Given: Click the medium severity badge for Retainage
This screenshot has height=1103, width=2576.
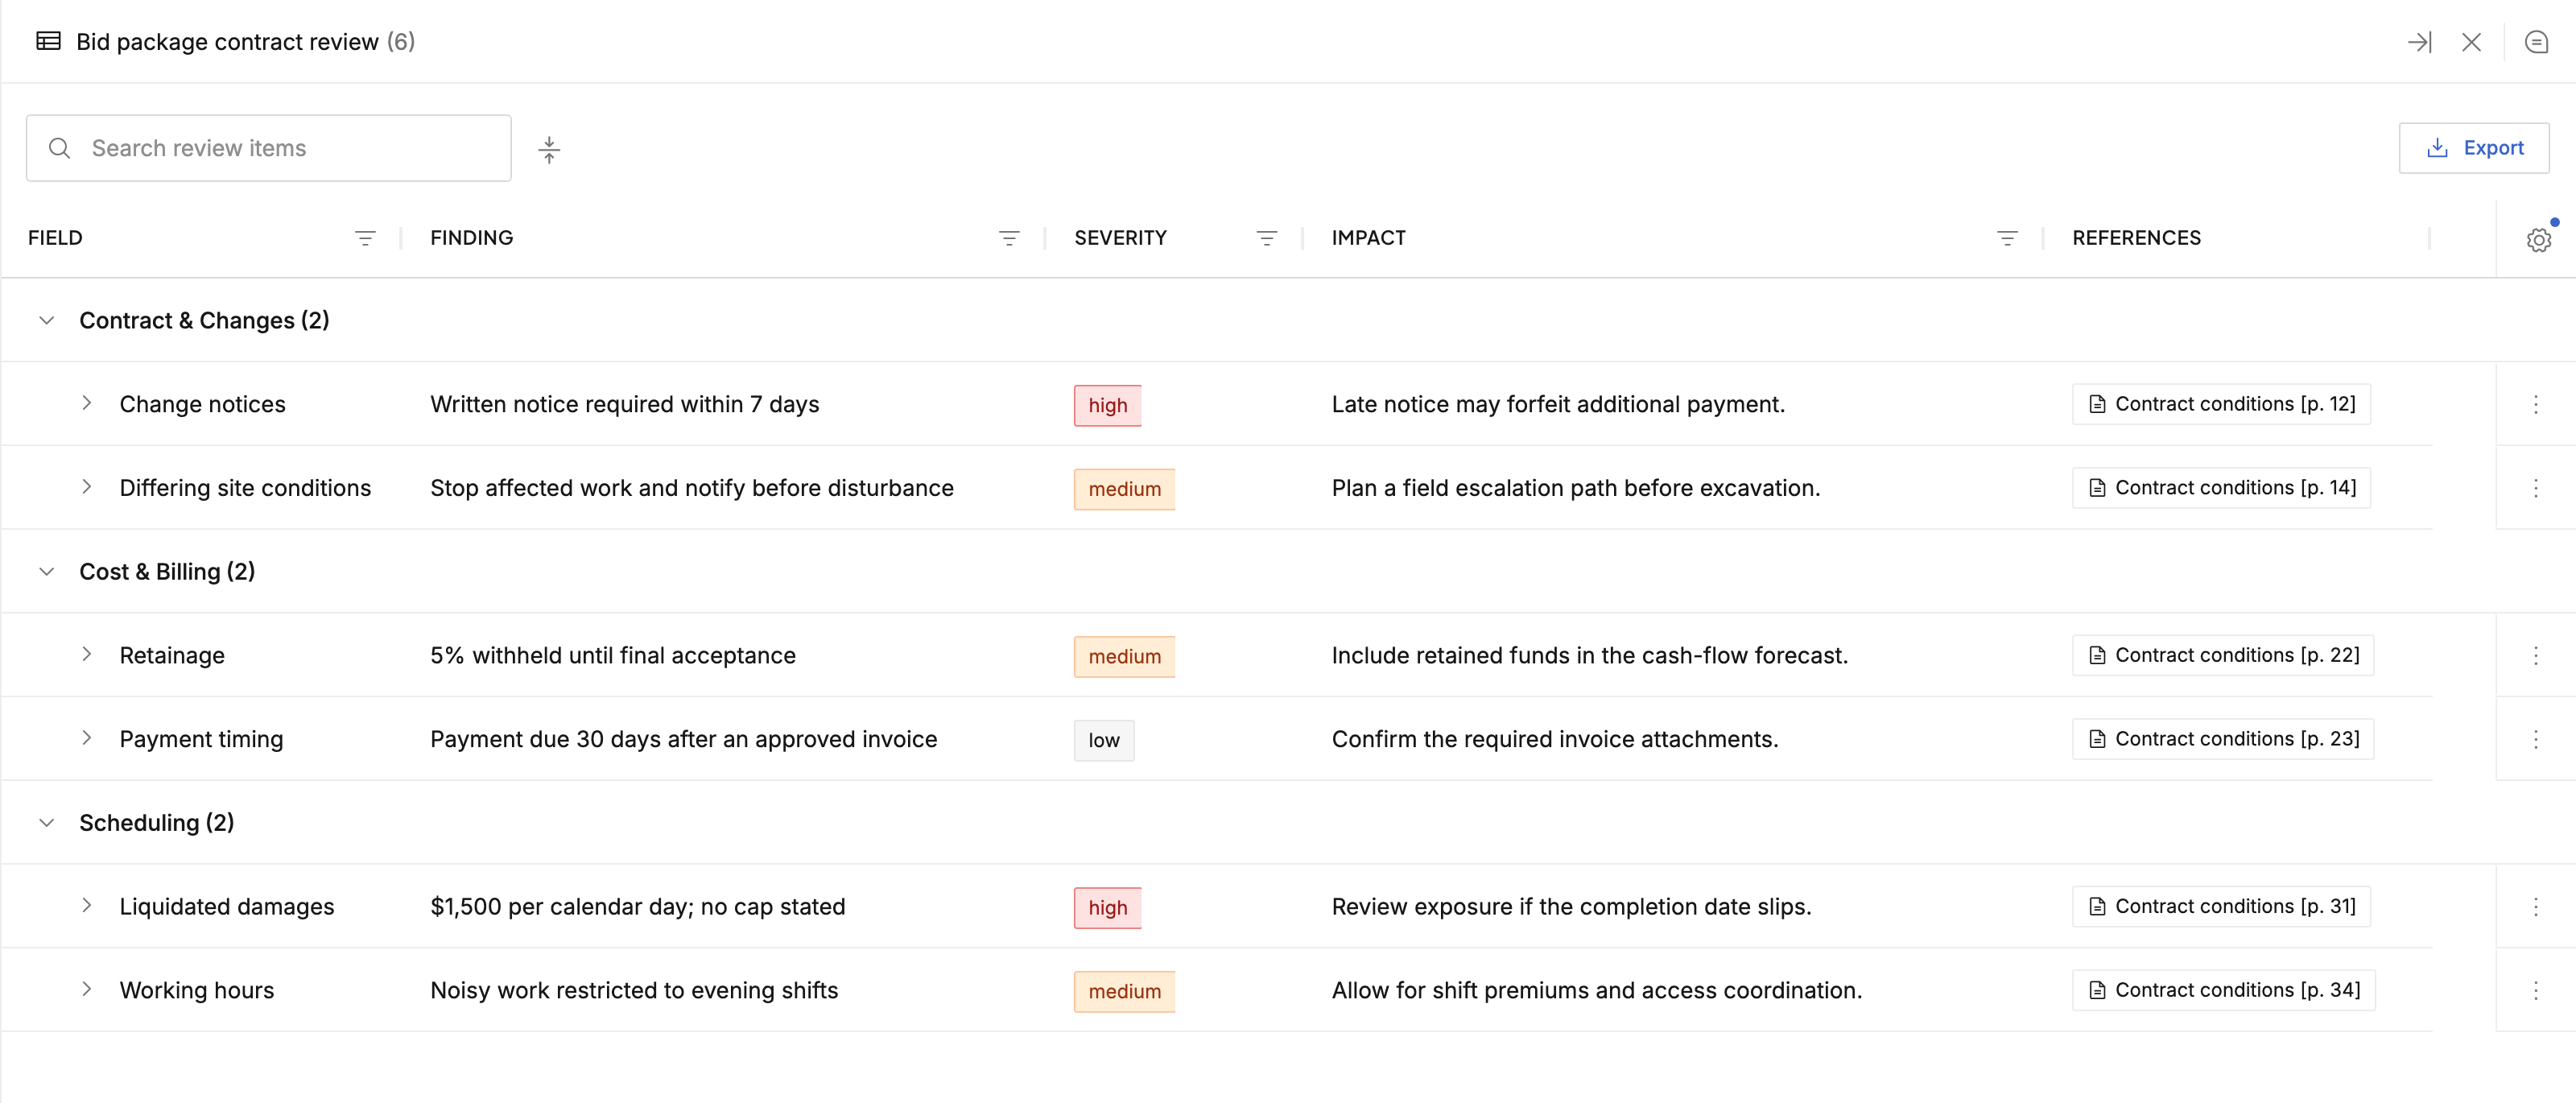Looking at the screenshot, I should pos(1124,656).
